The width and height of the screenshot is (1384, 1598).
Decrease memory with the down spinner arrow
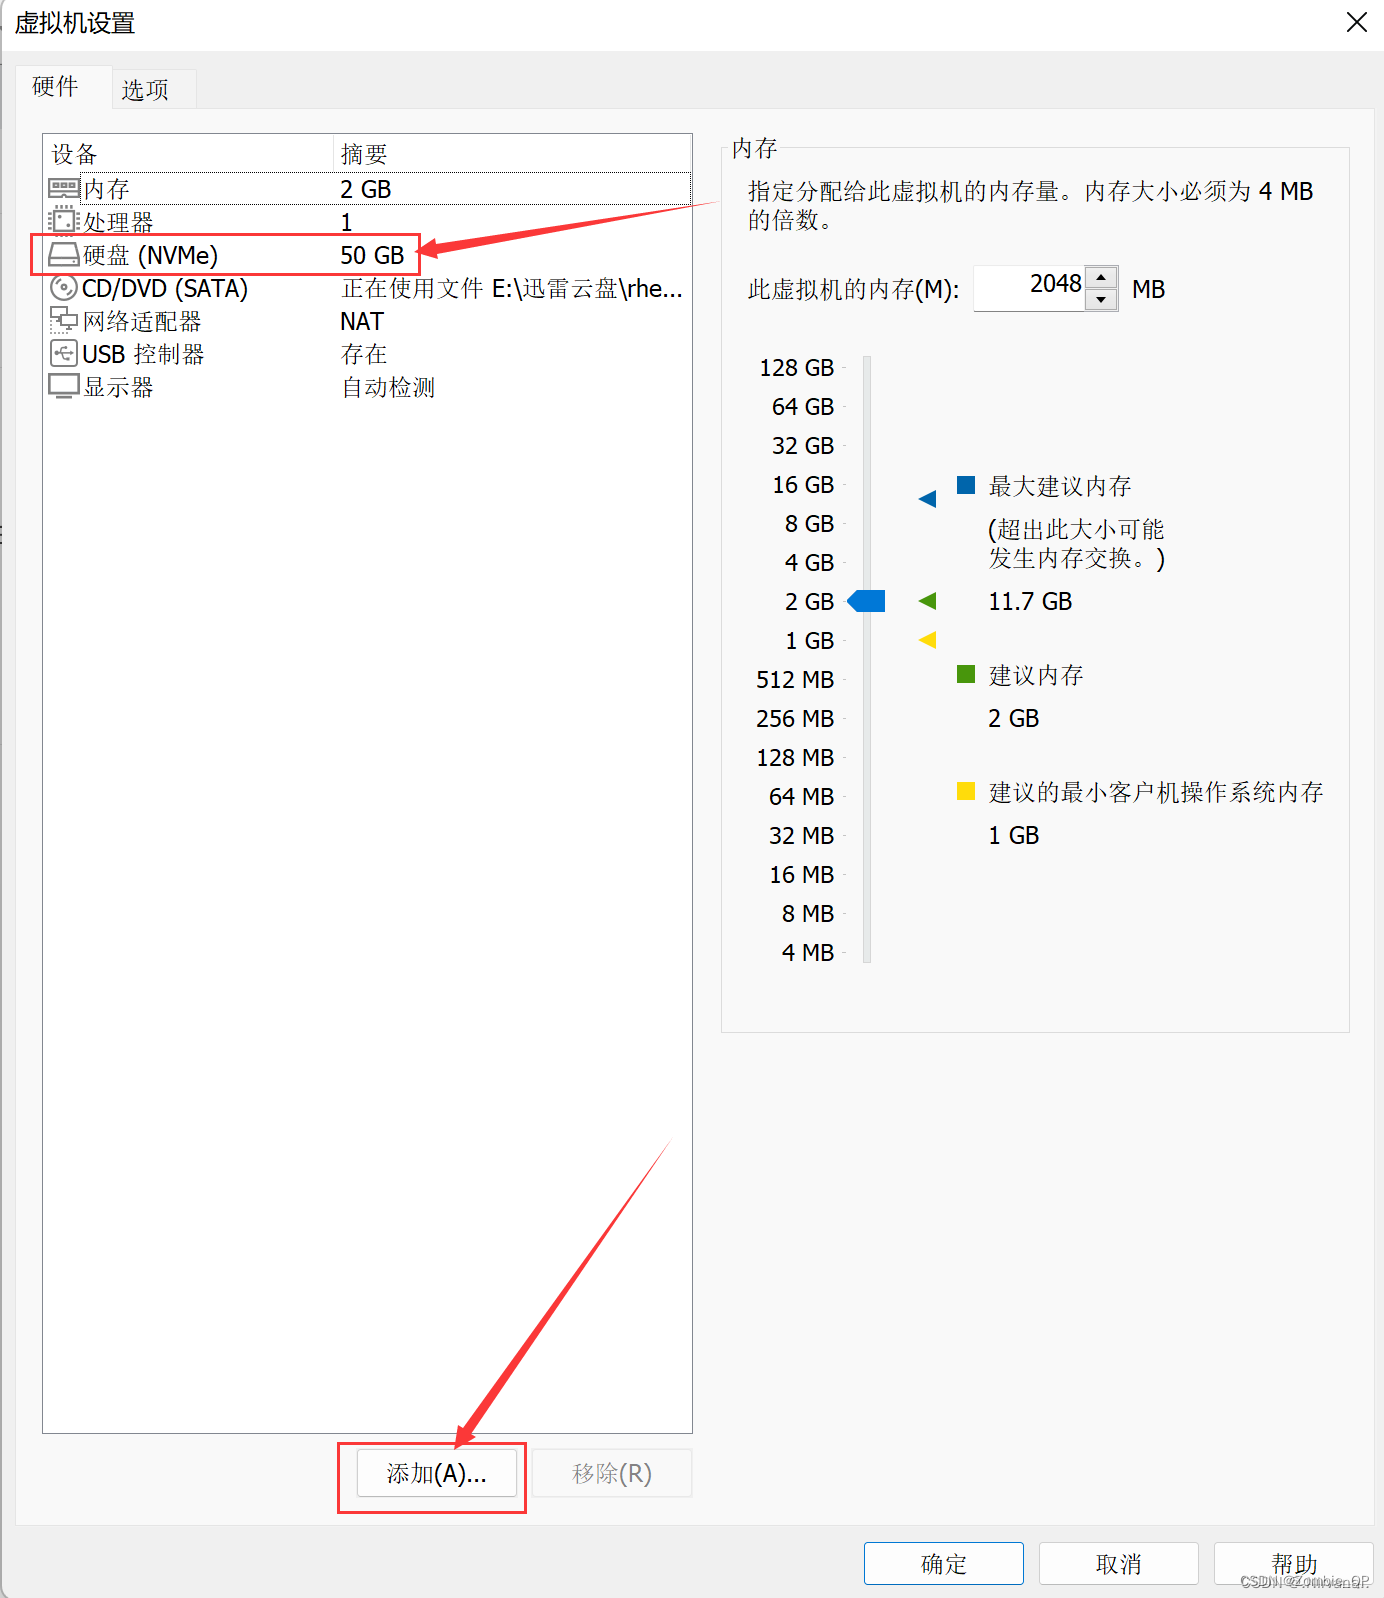1101,299
